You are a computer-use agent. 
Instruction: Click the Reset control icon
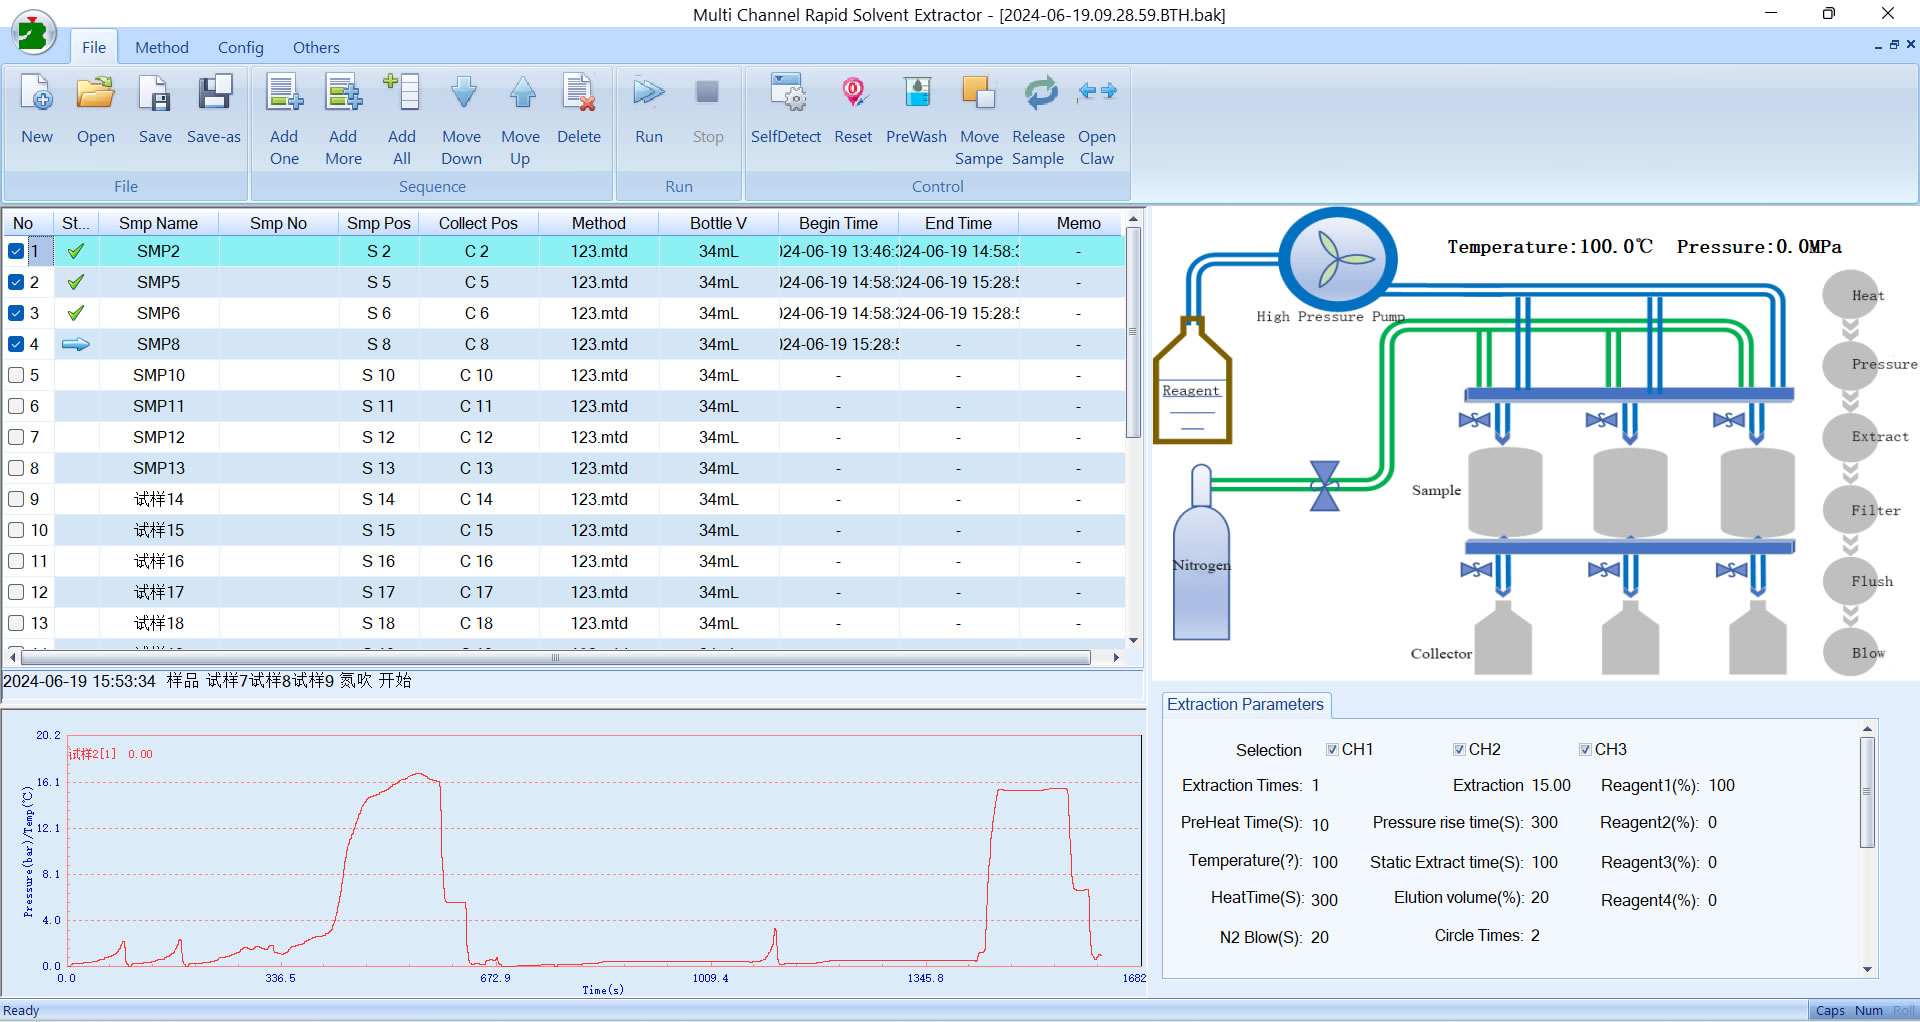(x=853, y=93)
